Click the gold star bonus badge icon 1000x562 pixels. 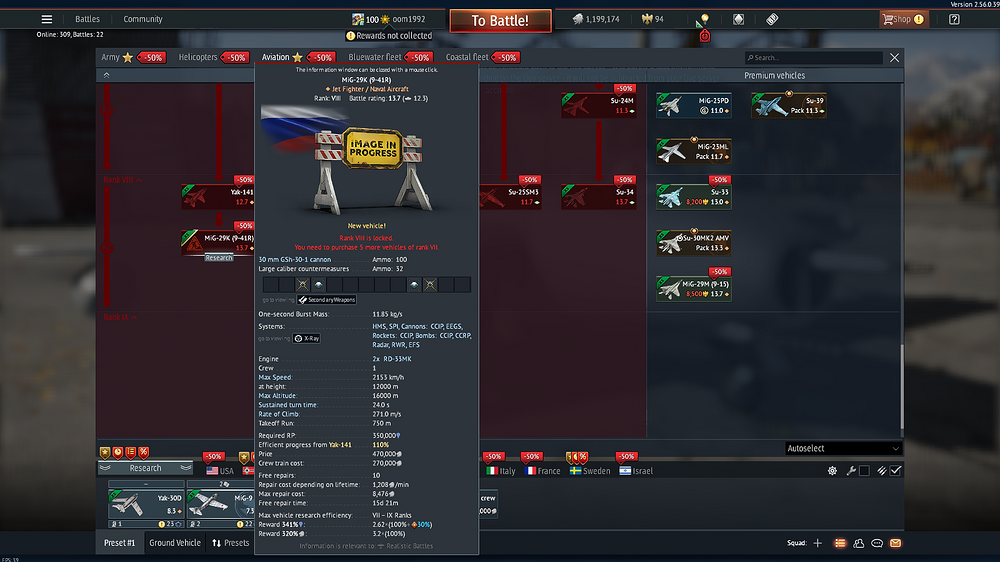105,453
